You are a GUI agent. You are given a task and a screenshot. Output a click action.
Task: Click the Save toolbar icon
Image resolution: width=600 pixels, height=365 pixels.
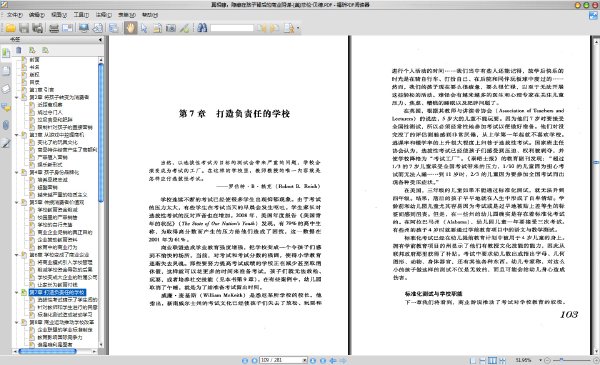[24, 28]
